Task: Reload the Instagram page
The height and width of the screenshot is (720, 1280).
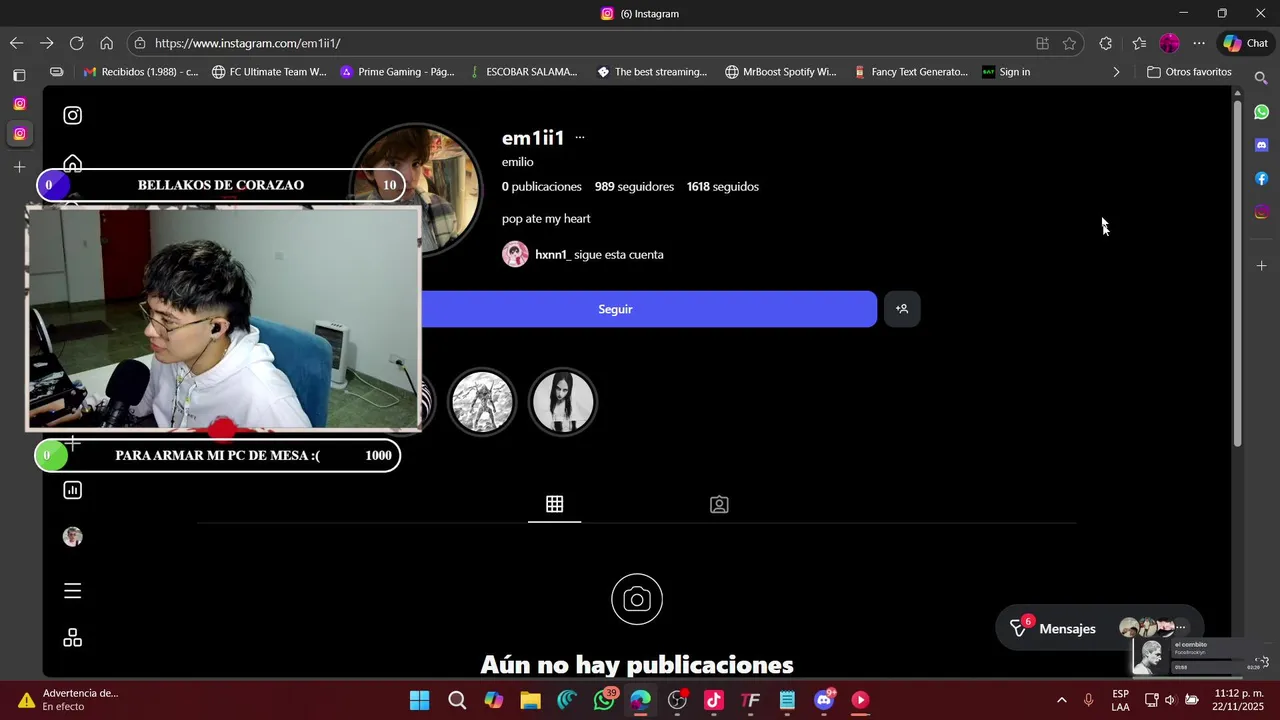Action: (76, 43)
